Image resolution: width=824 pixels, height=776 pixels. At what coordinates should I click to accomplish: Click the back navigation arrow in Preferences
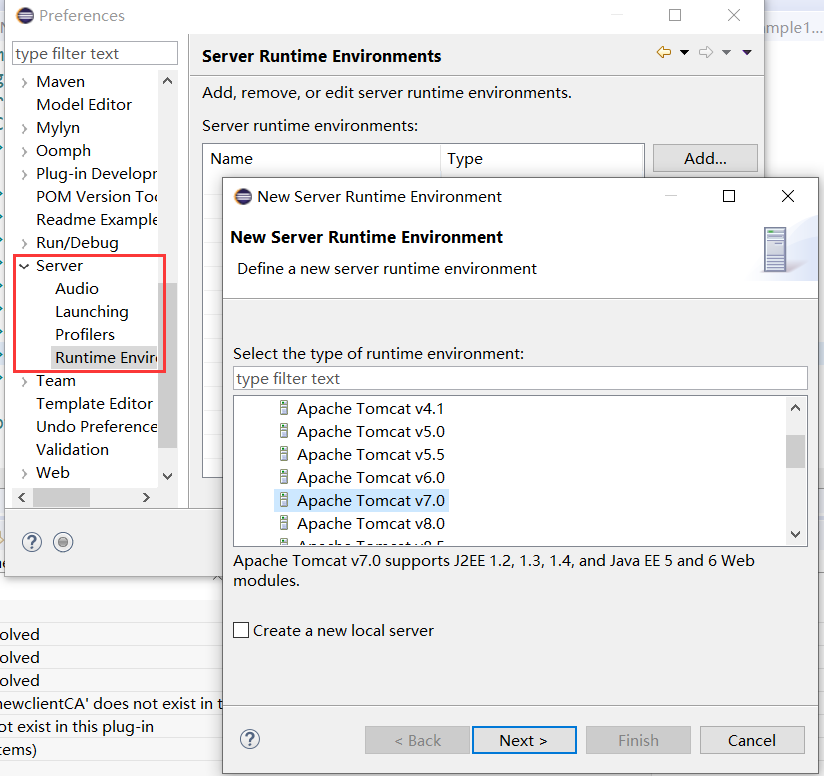pyautogui.click(x=664, y=53)
